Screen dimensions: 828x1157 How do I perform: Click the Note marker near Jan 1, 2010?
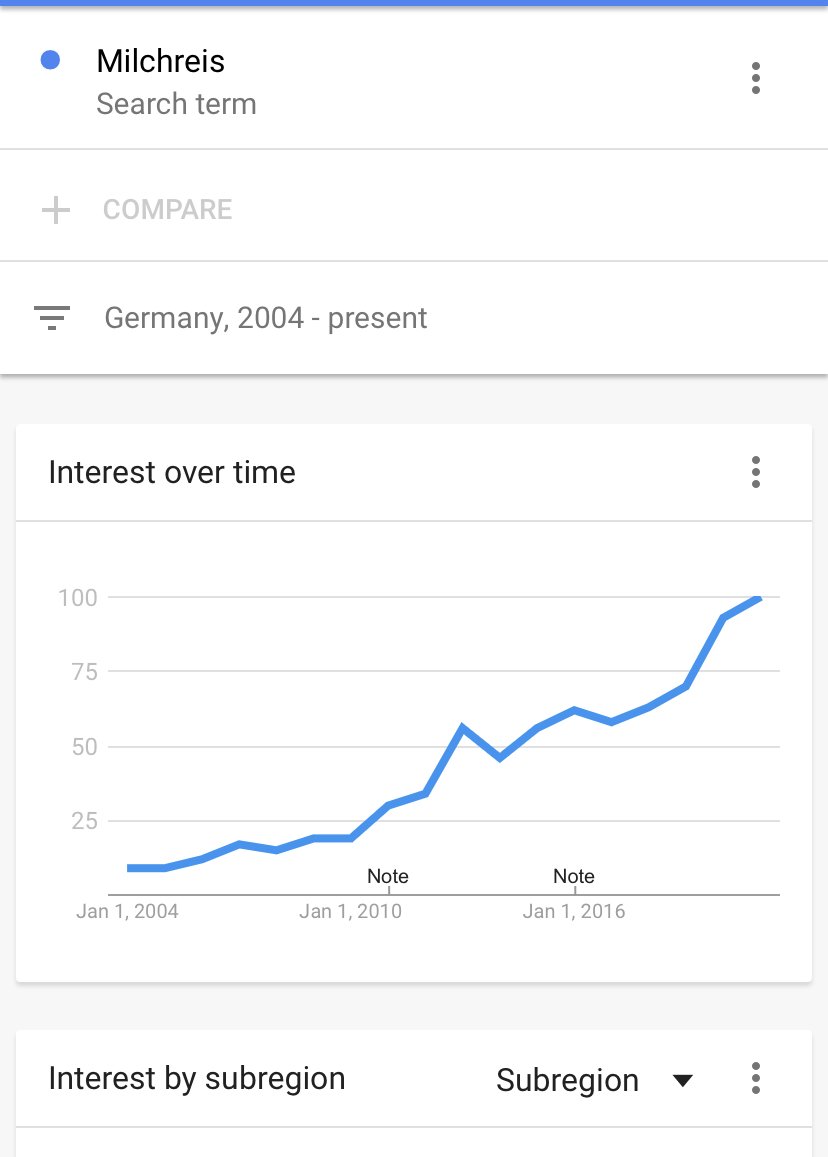click(388, 877)
